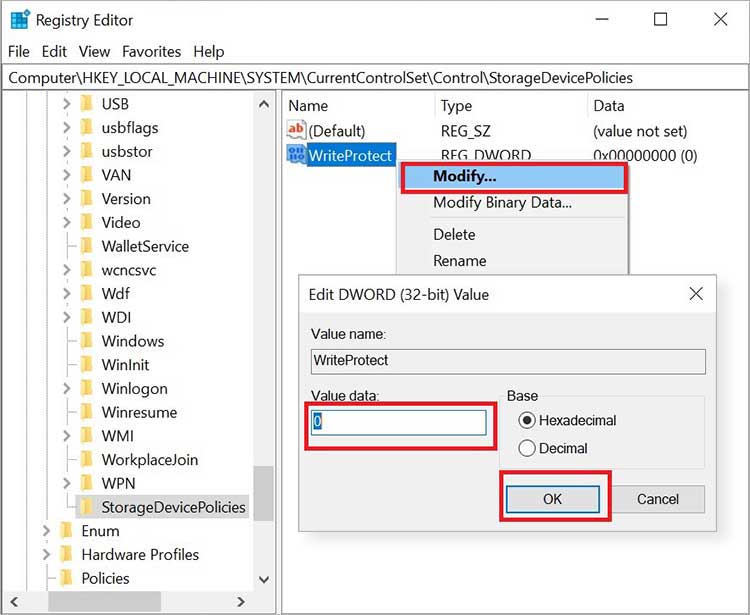Click the WPN folder icon

point(87,483)
